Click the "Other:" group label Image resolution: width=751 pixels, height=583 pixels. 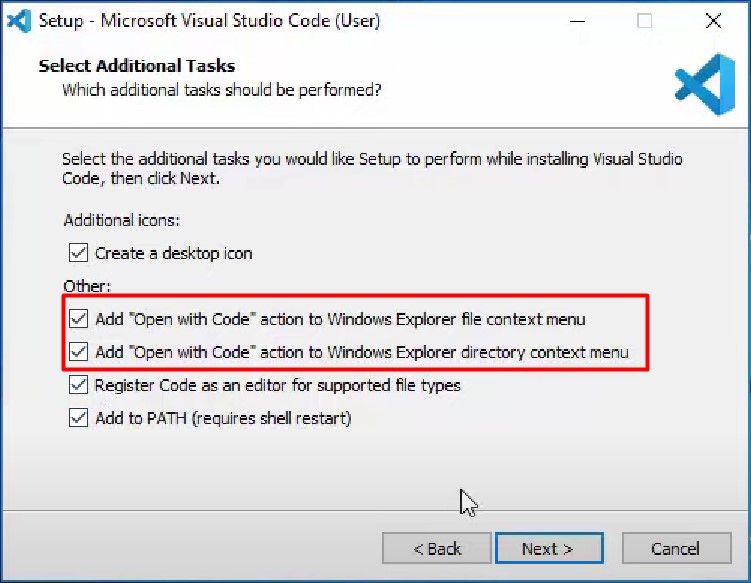85,286
